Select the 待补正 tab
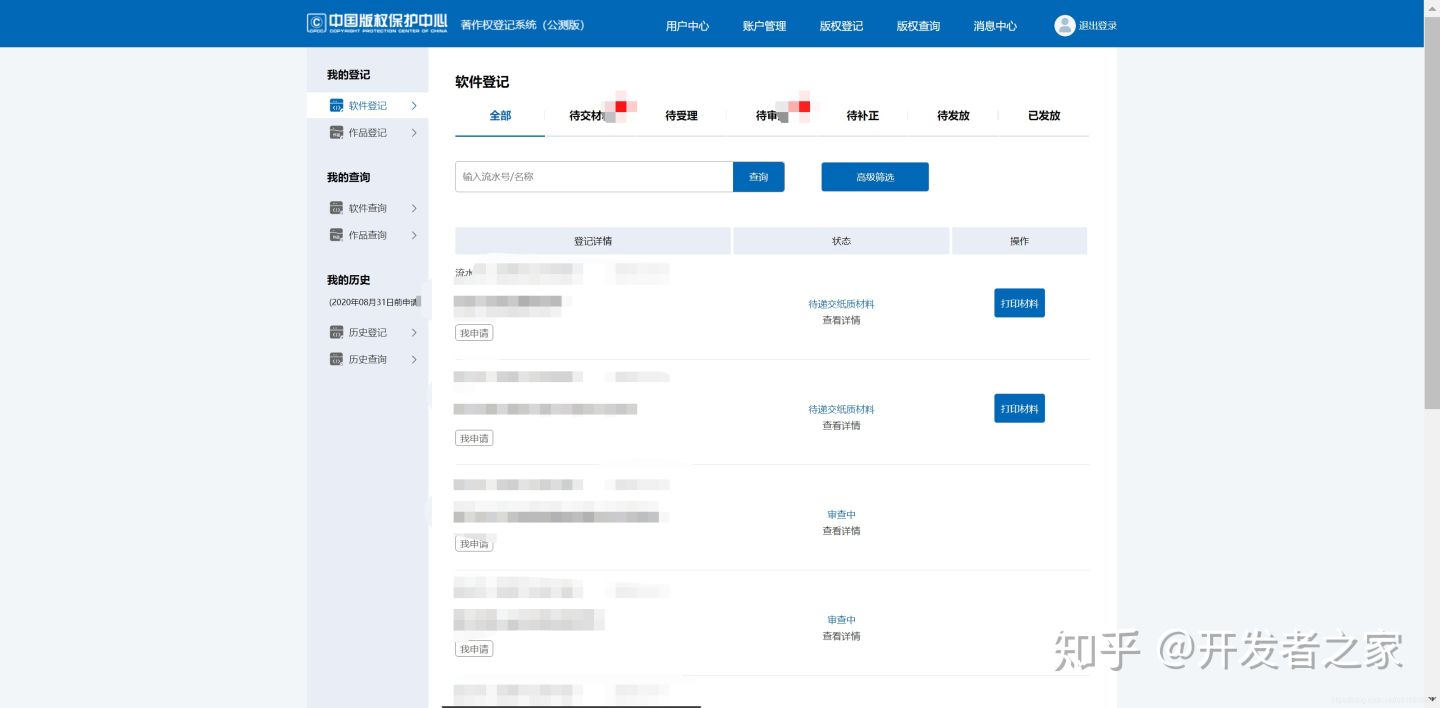 (862, 116)
